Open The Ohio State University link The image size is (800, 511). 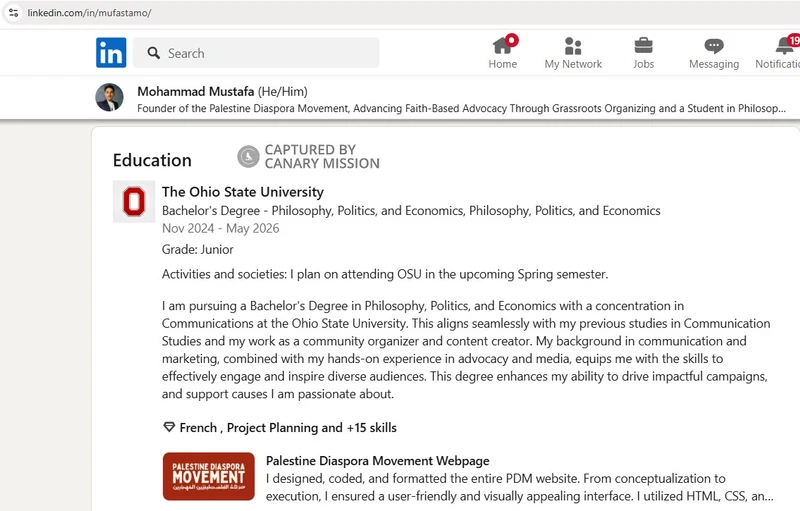[243, 192]
